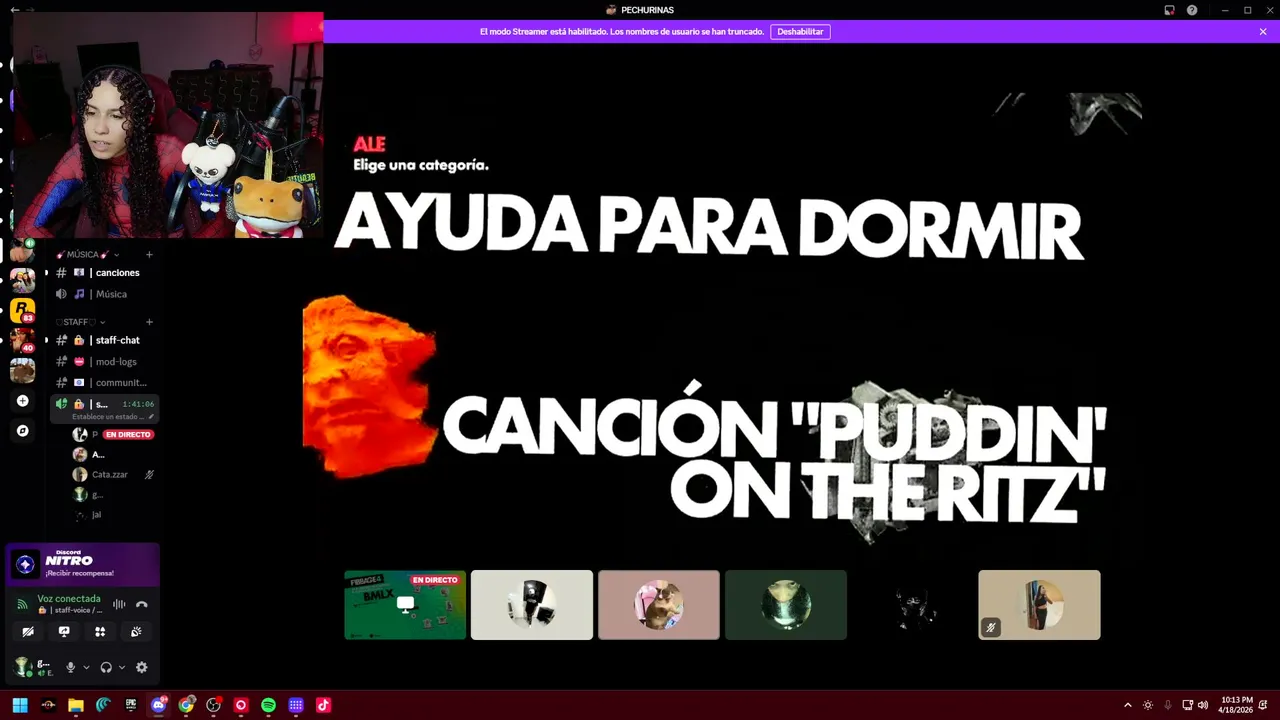This screenshot has width=1280, height=720.
Task: Click the share screen button
Action: pyautogui.click(x=64, y=632)
